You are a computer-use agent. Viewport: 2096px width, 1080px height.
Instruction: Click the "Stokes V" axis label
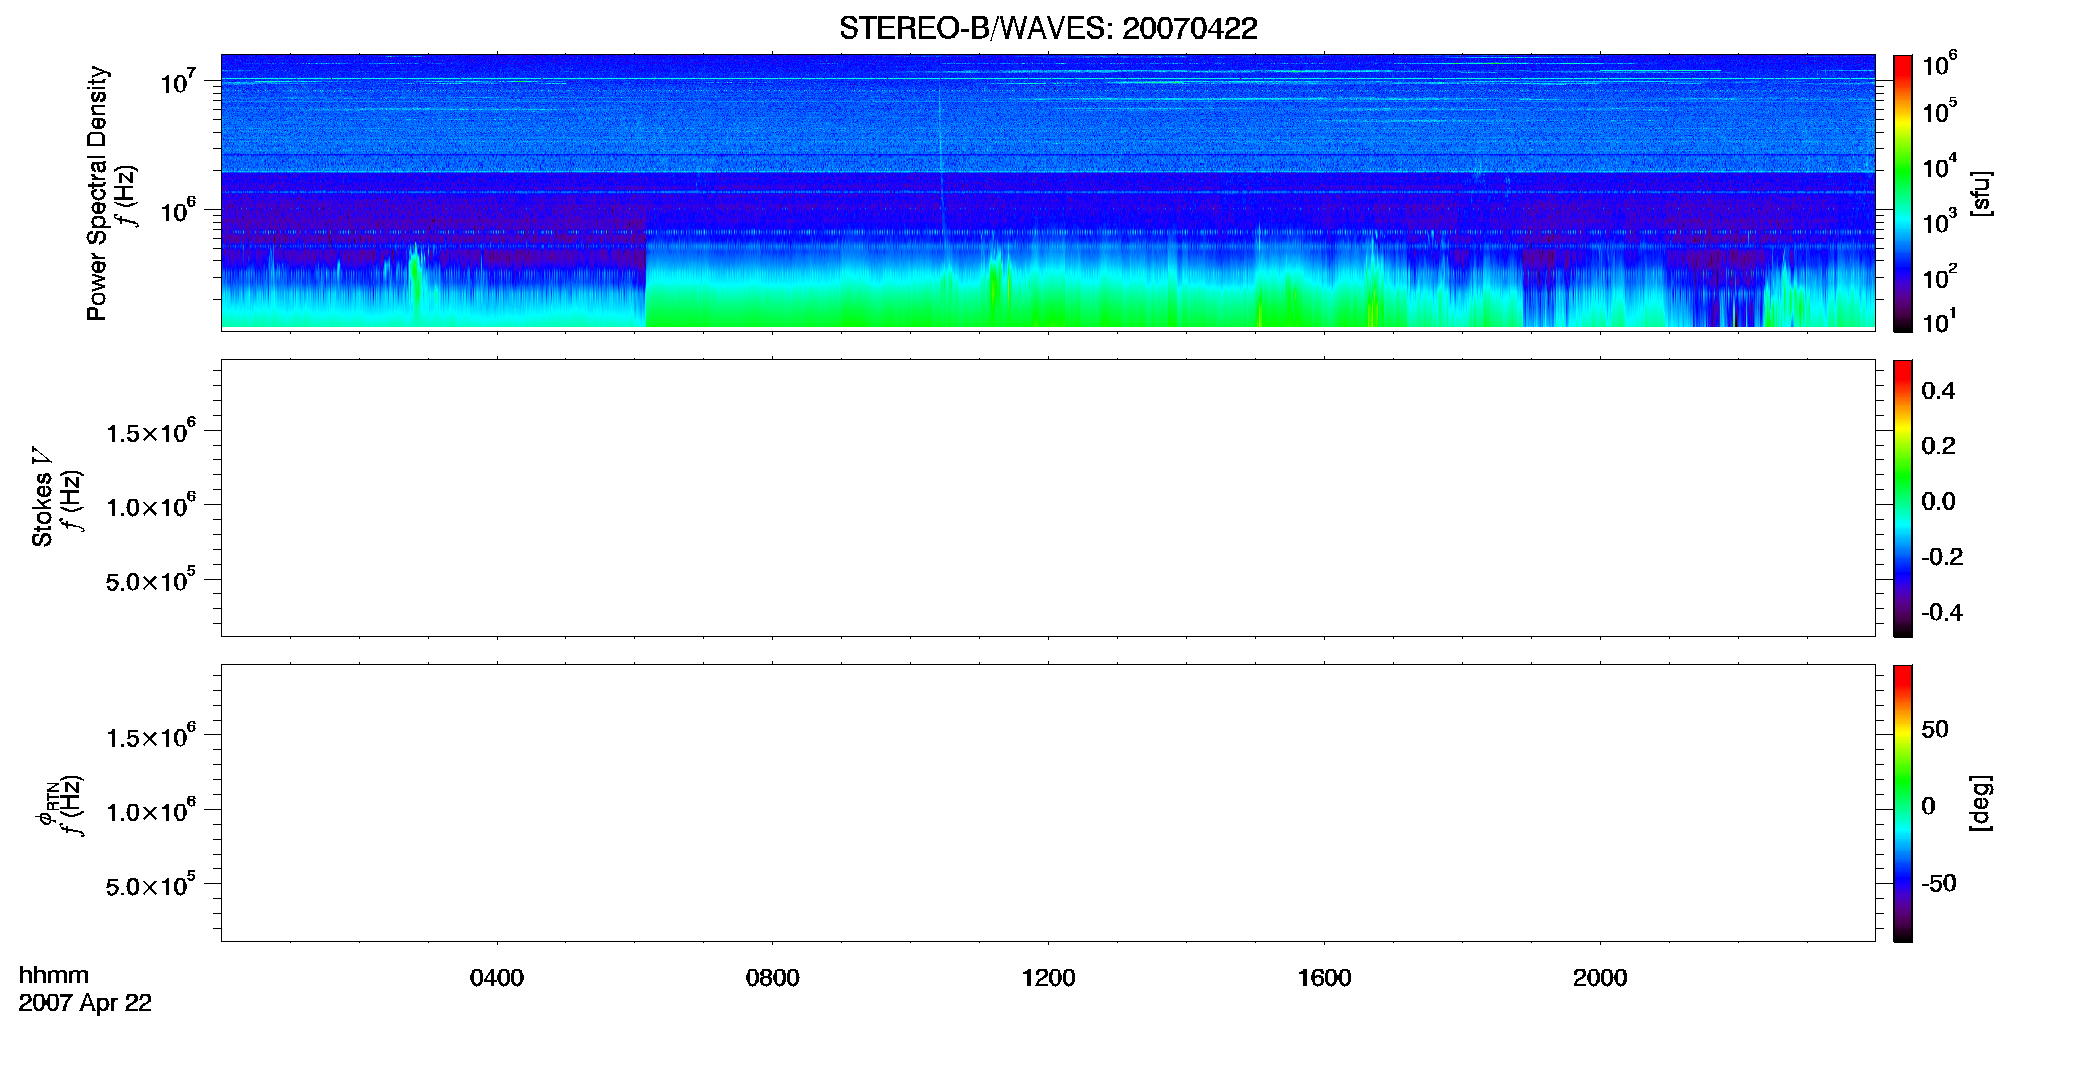[42, 497]
